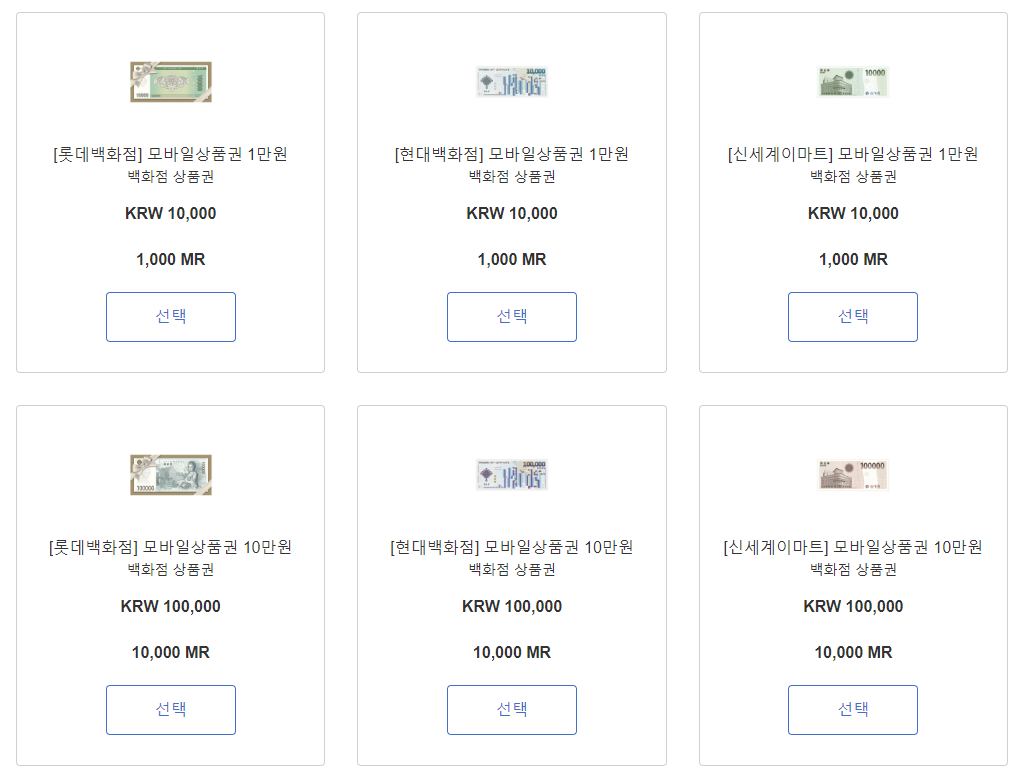
Task: Select the 현대백화점 10만원 voucher thumbnail
Action: coord(511,475)
